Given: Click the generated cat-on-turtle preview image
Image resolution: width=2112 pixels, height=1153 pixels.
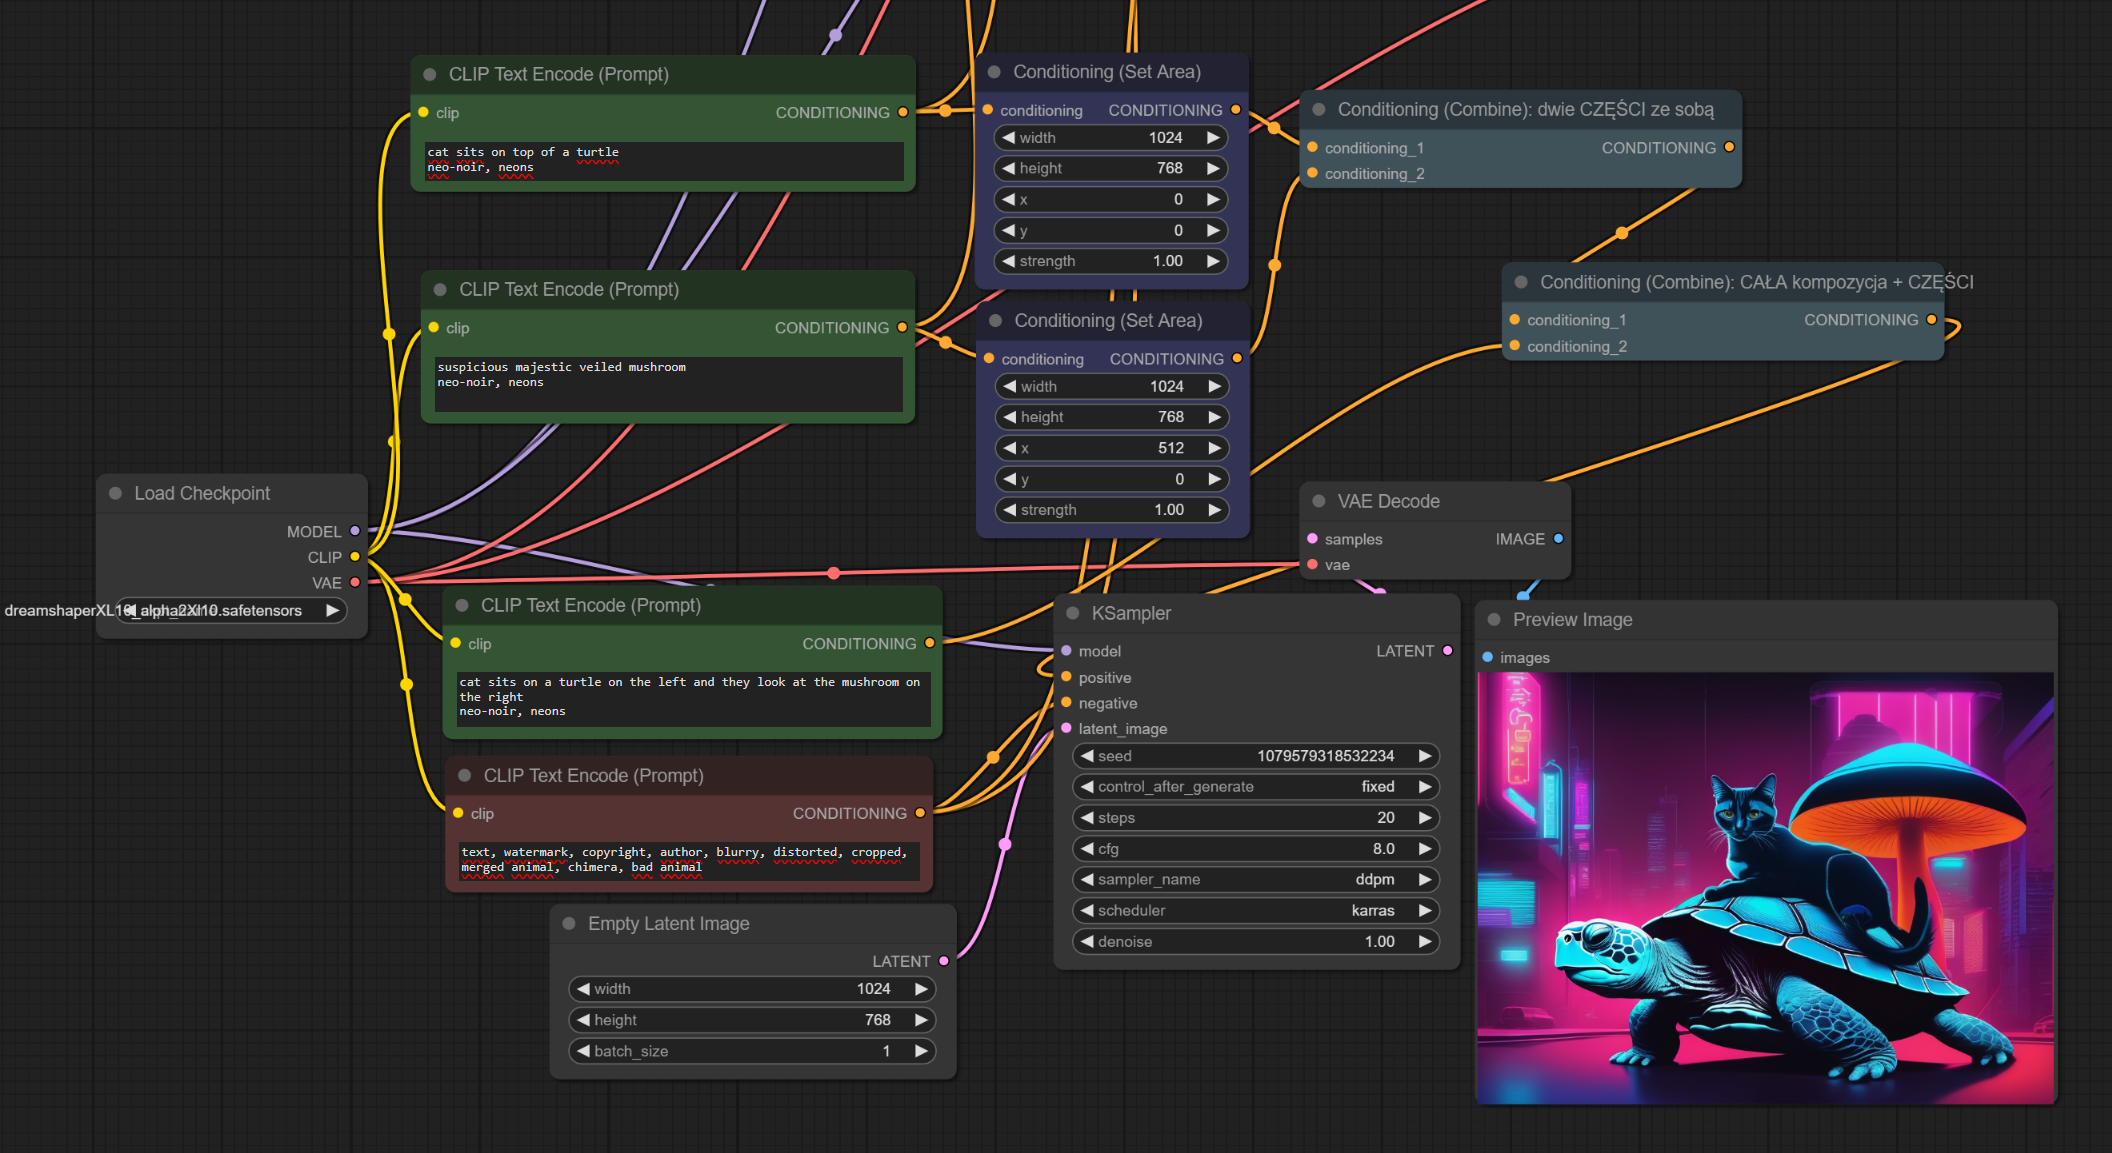Looking at the screenshot, I should (x=1766, y=887).
